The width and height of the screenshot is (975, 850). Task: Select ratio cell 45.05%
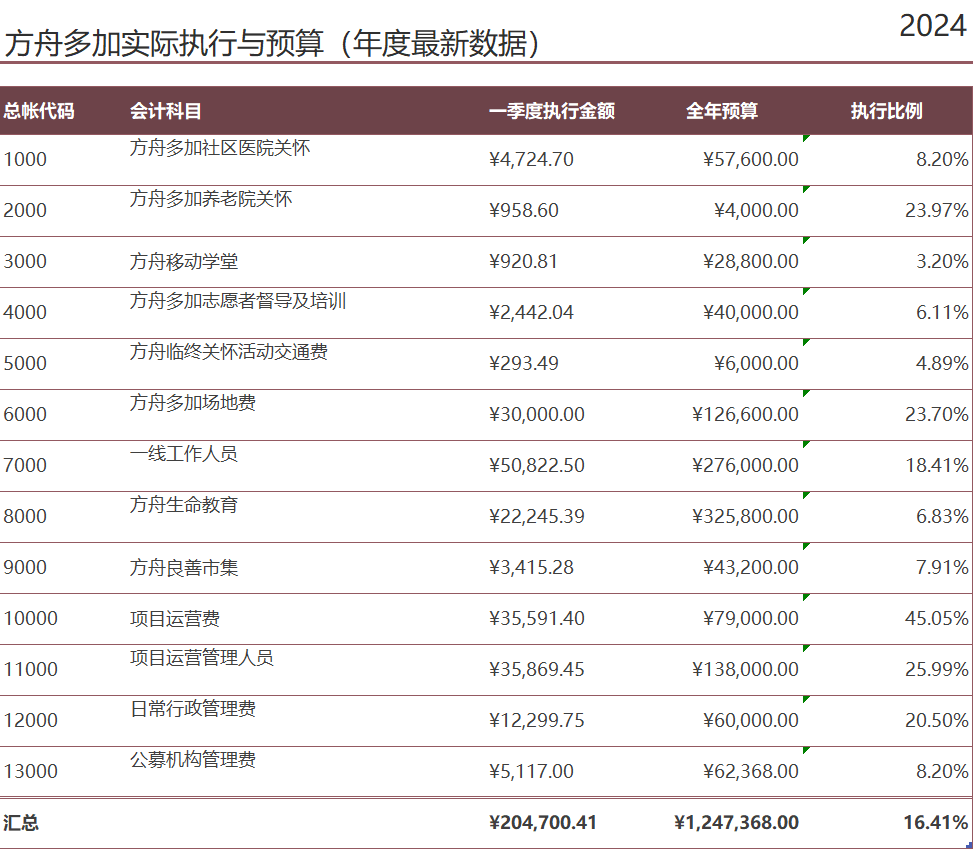936,618
